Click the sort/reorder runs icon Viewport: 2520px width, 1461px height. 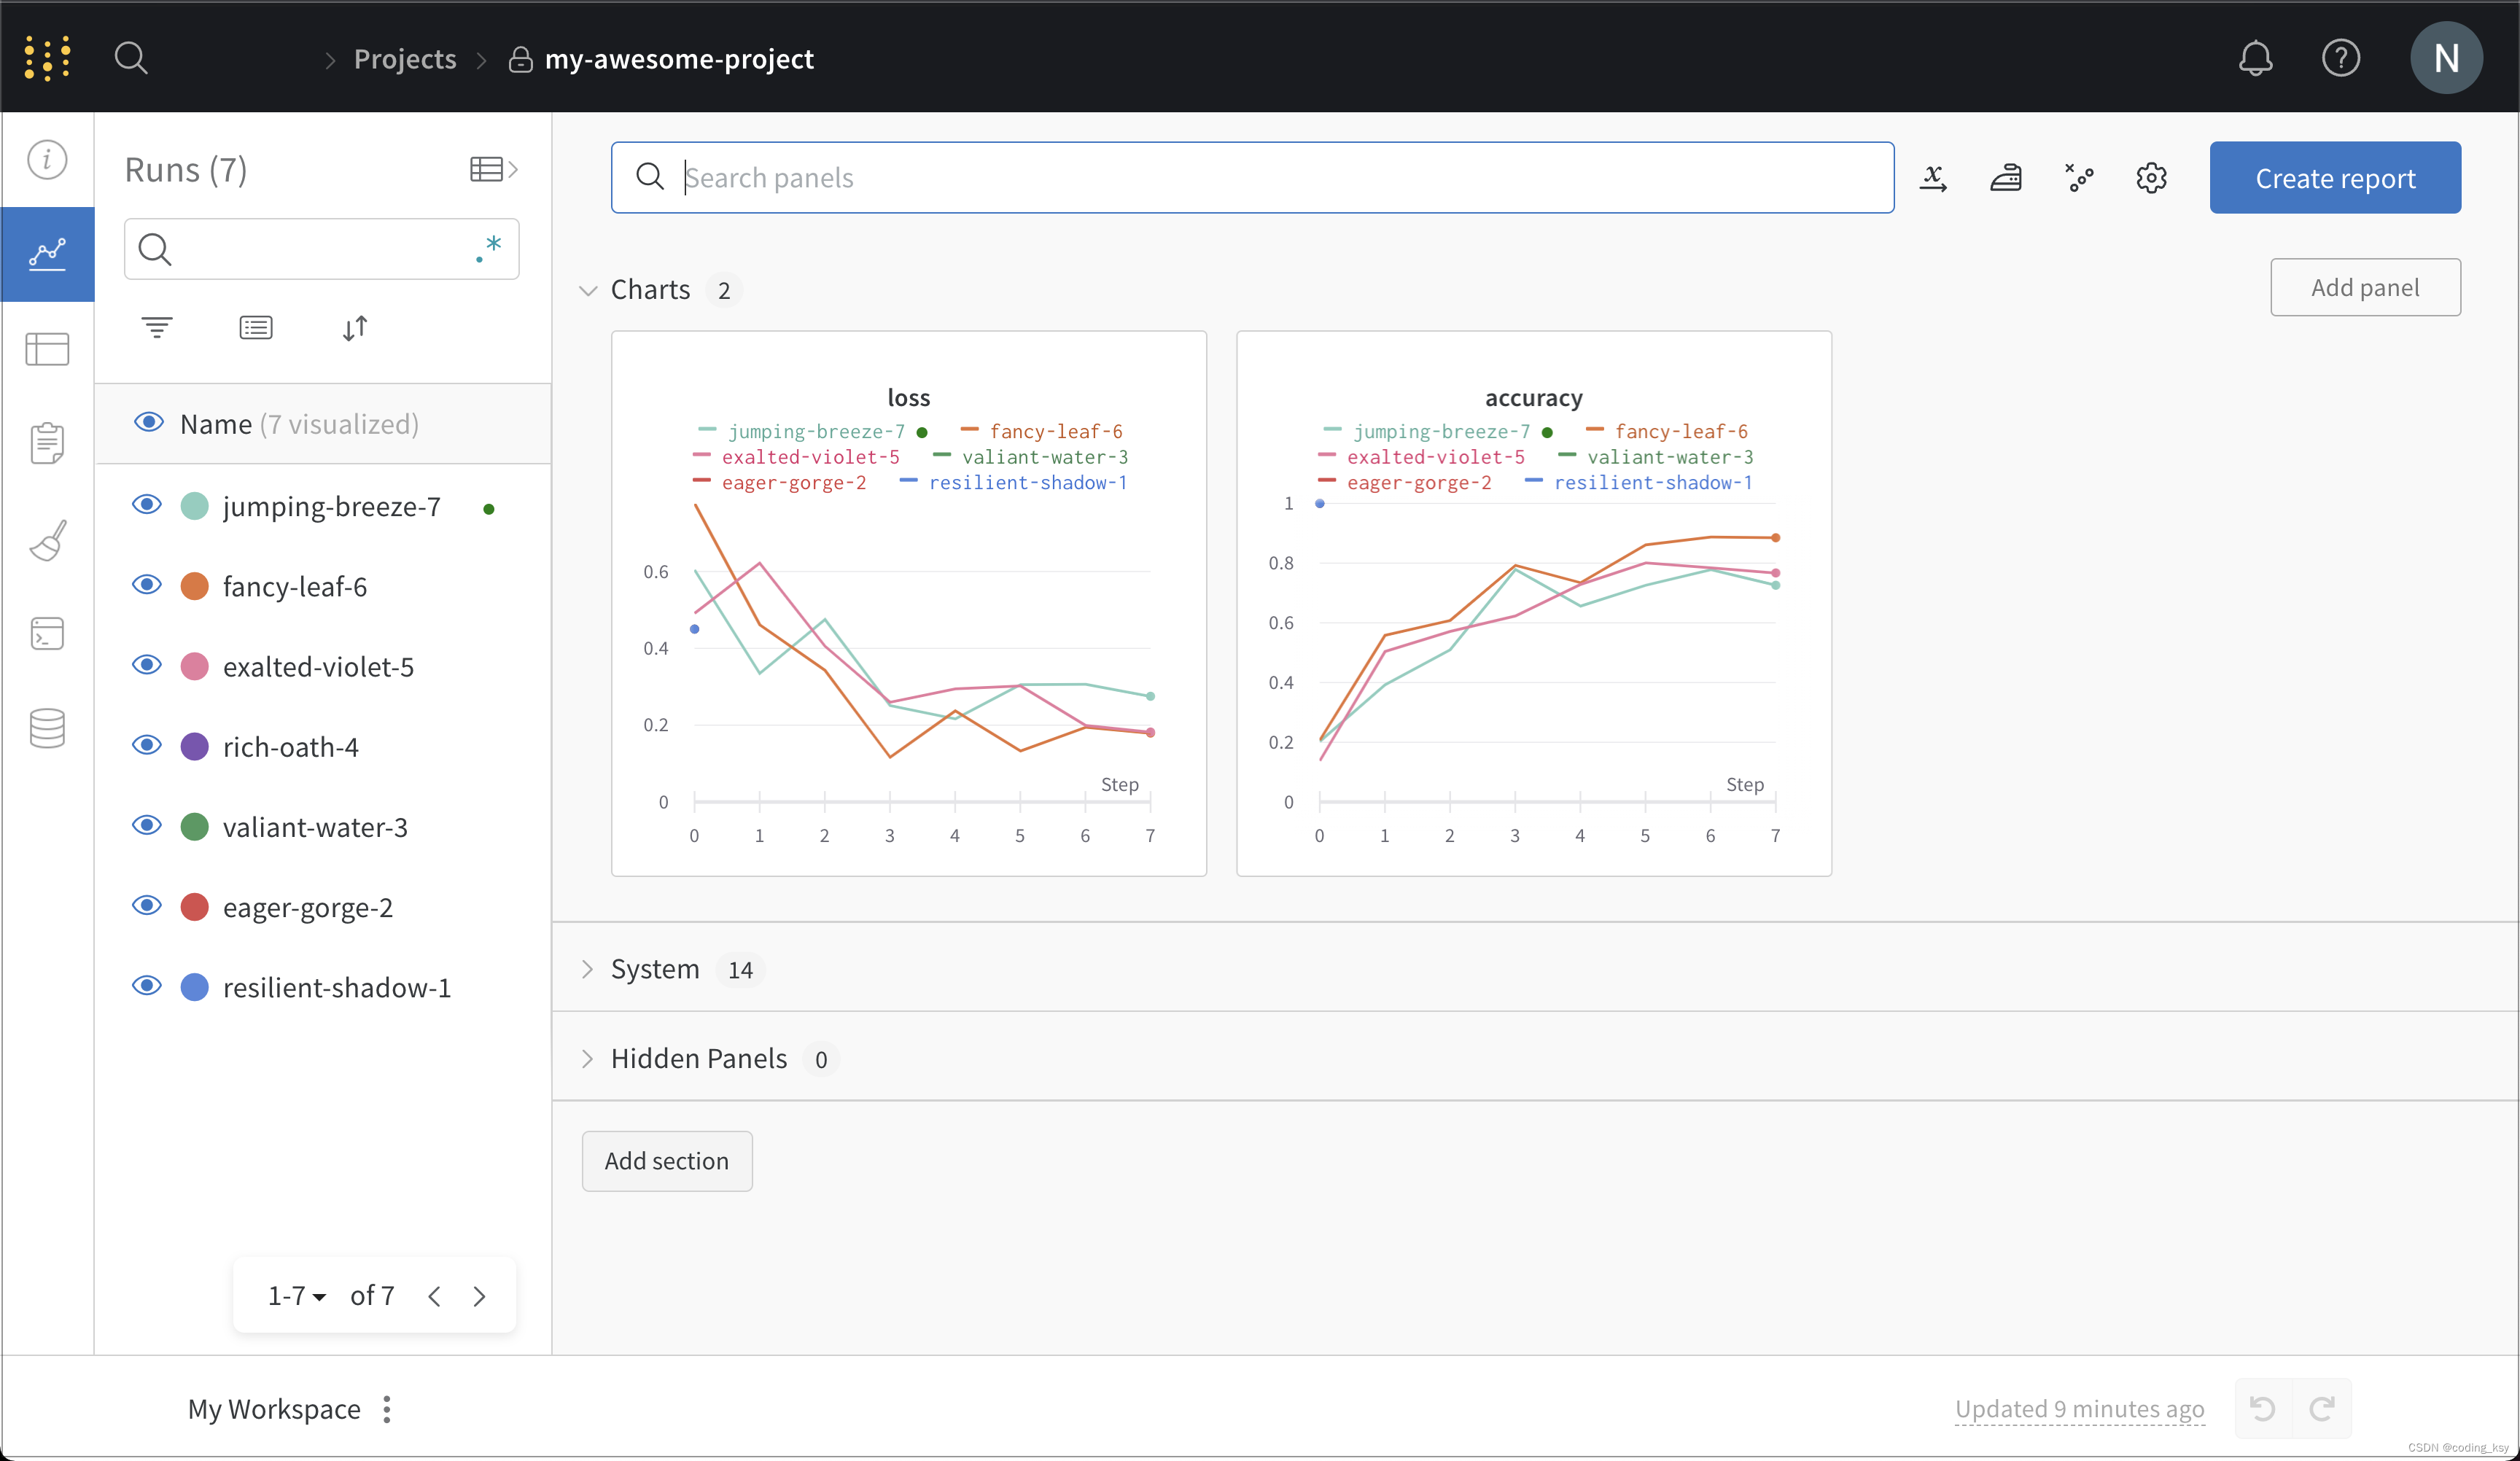click(x=357, y=329)
